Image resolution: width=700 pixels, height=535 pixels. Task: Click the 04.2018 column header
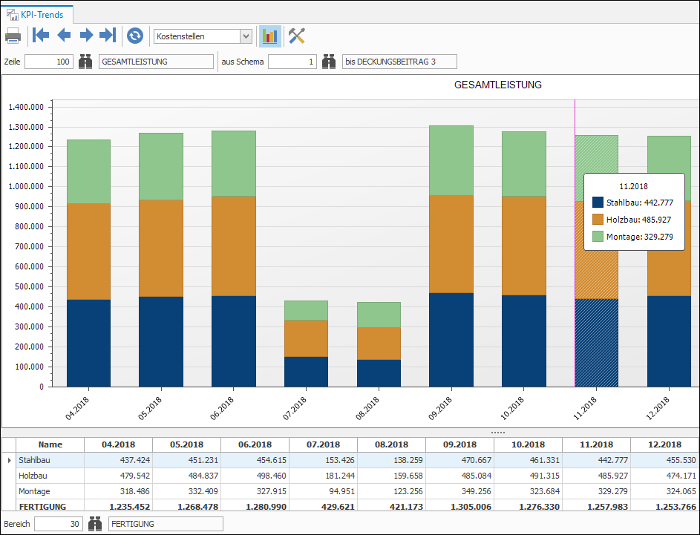[x=118, y=444]
